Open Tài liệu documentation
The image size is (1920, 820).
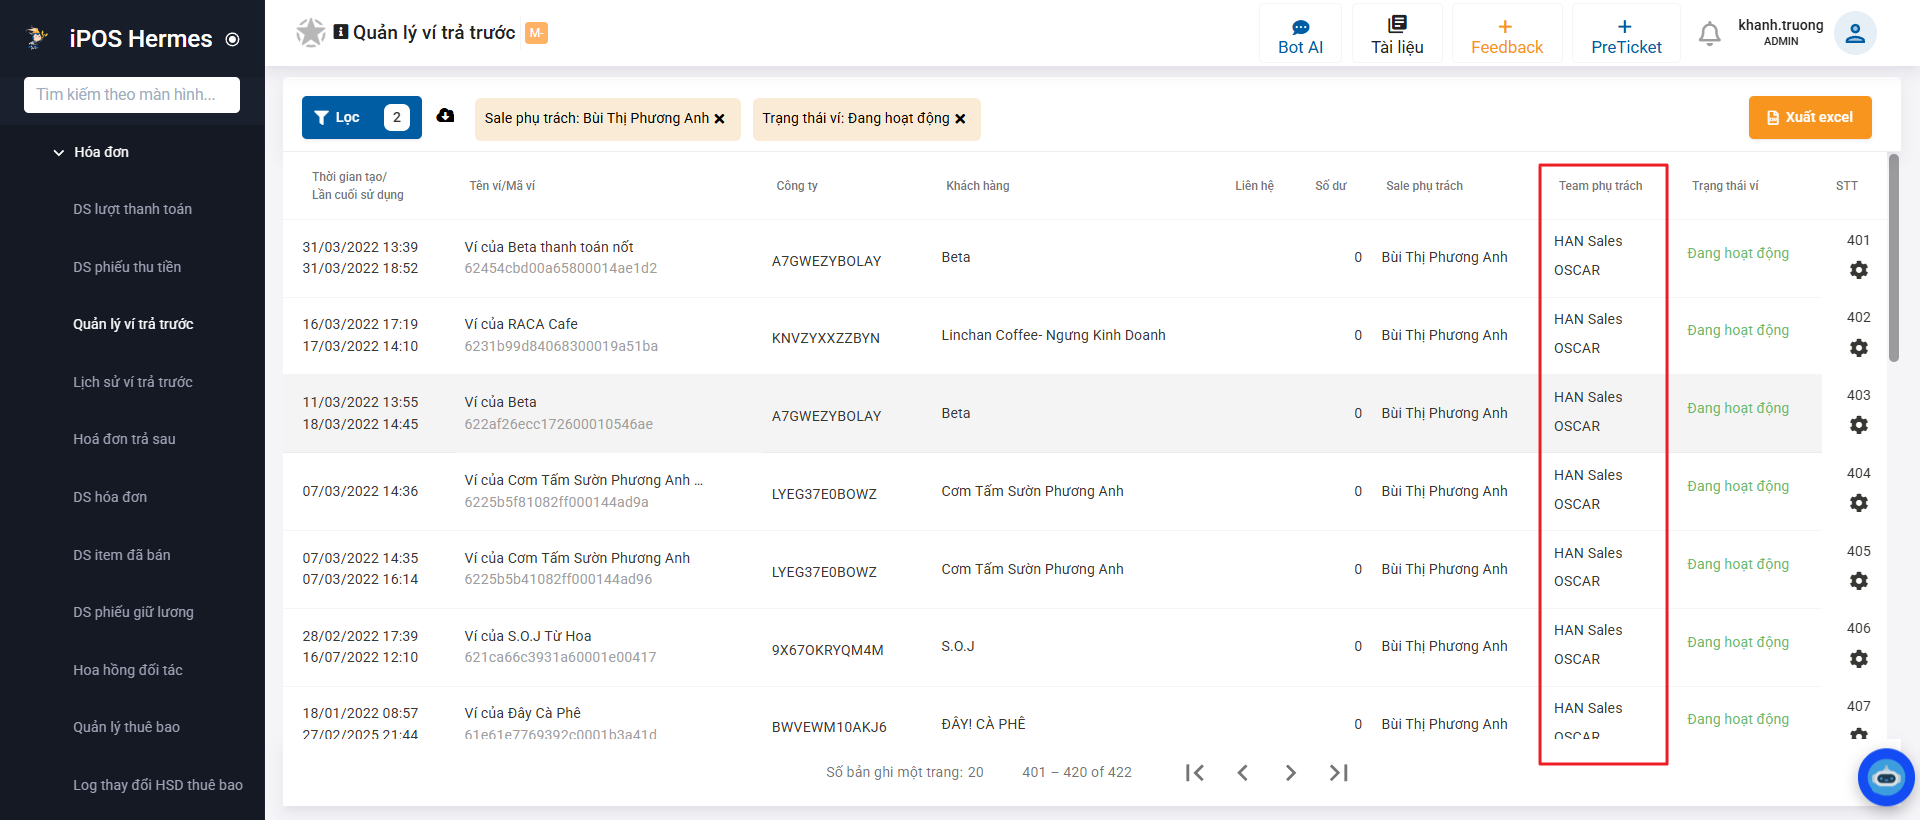[1397, 34]
